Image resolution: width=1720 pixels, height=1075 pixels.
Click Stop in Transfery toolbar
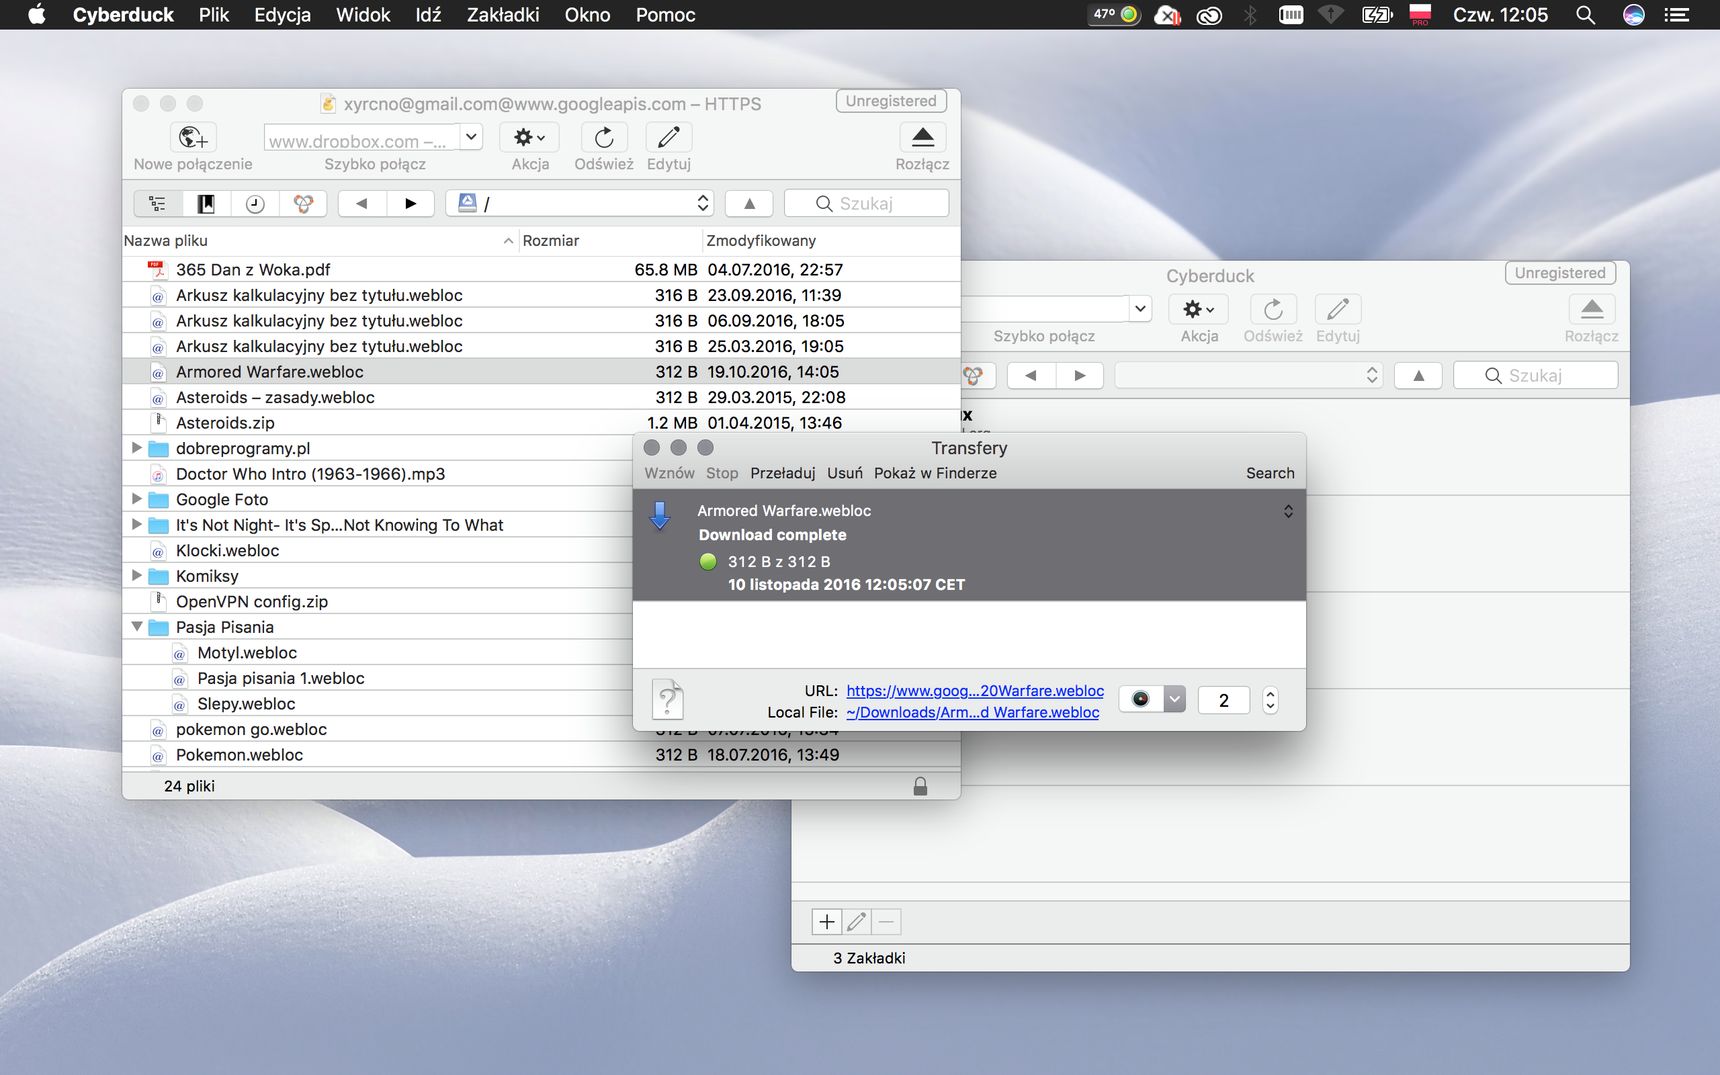tap(722, 473)
